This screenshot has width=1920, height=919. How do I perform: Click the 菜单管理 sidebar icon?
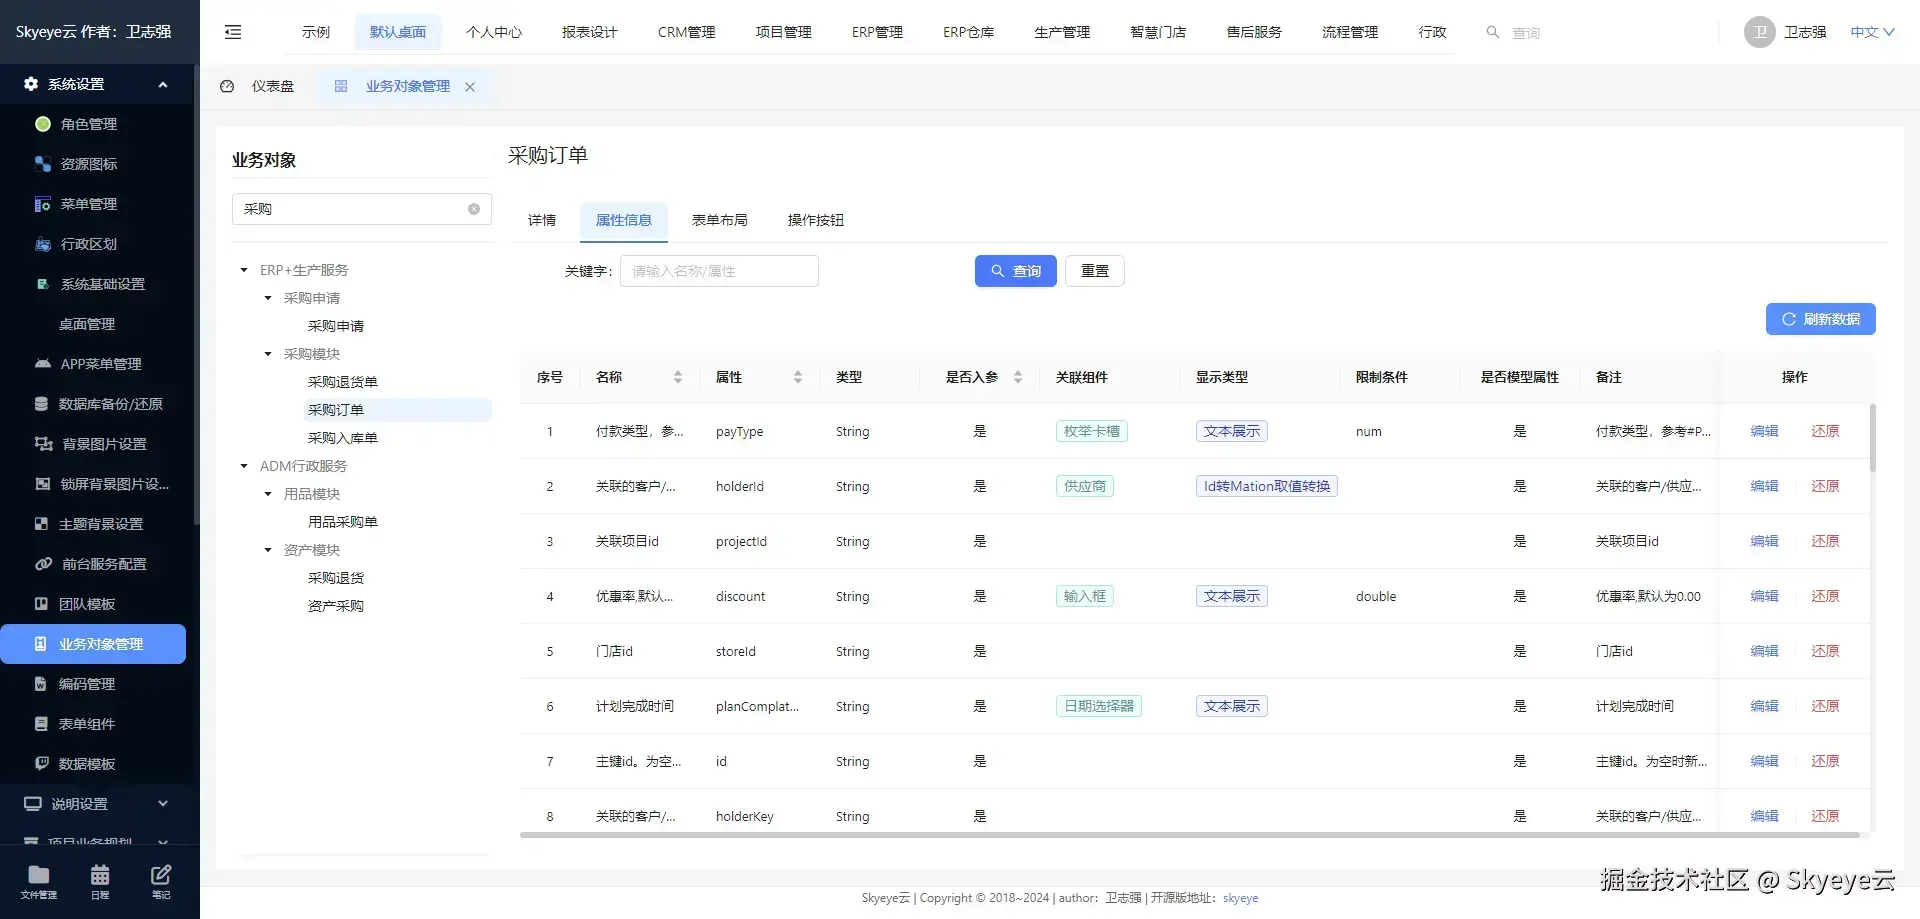(43, 204)
